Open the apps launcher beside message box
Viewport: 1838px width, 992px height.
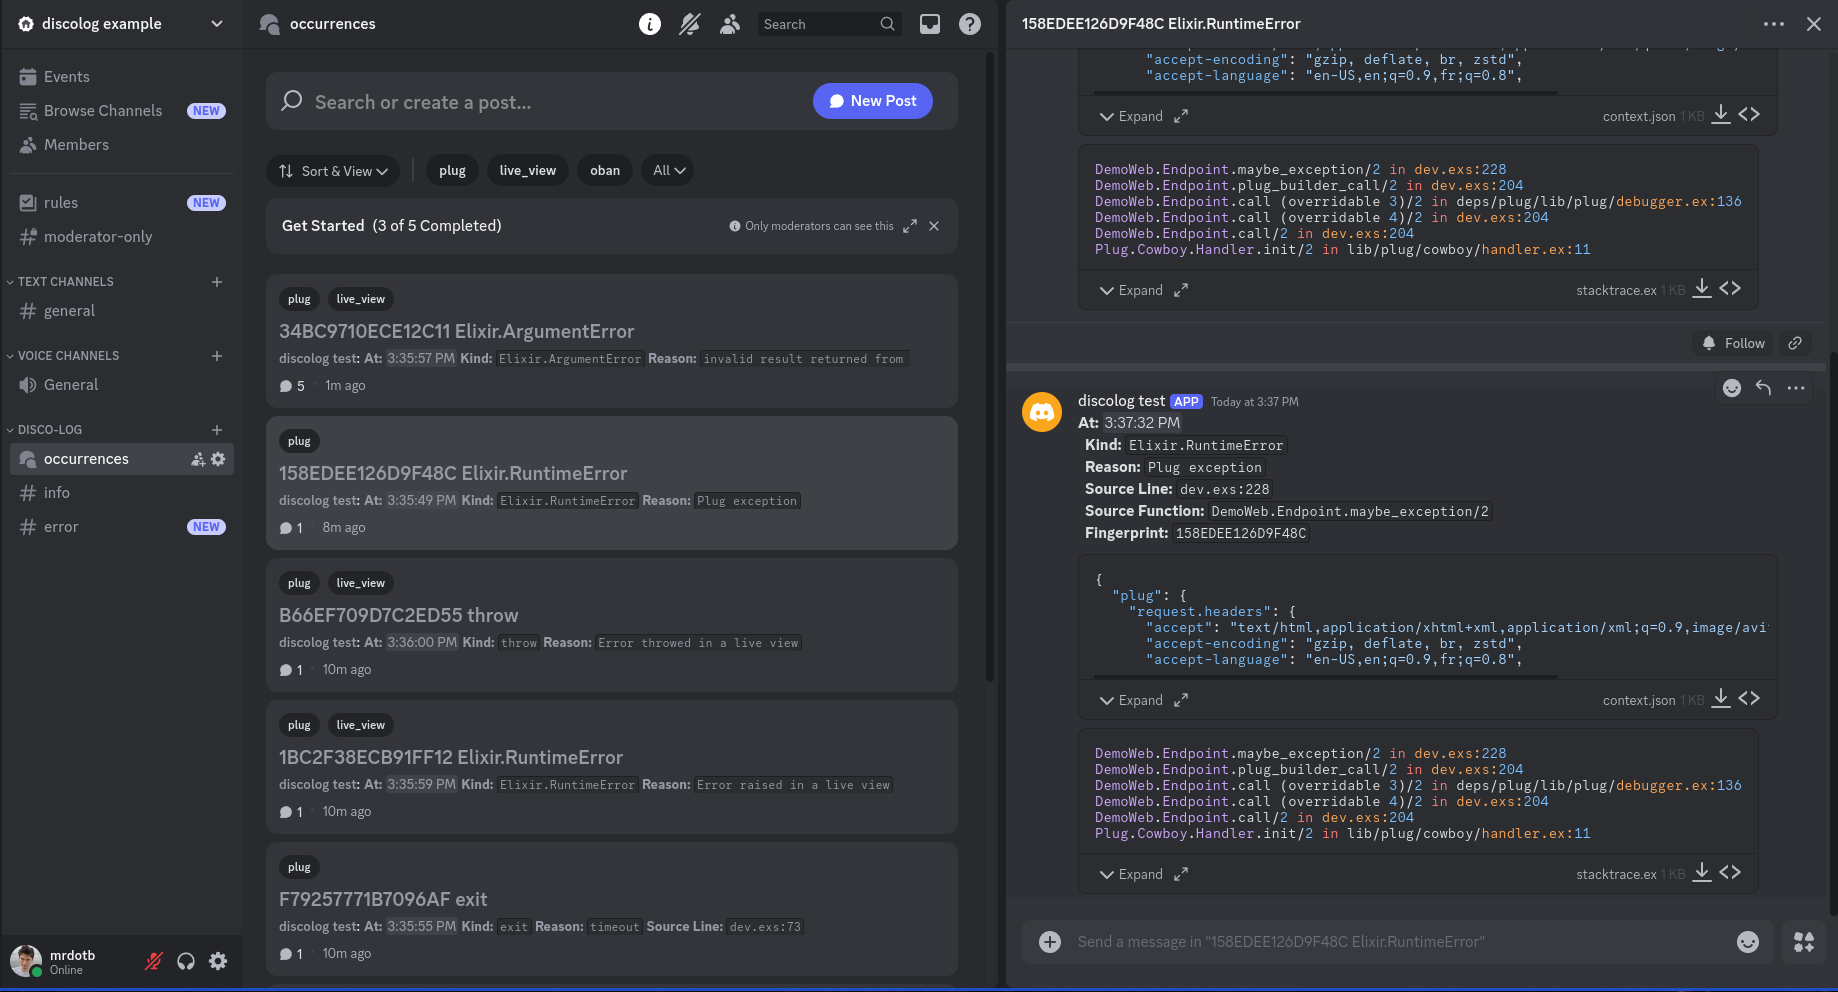pyautogui.click(x=1803, y=942)
